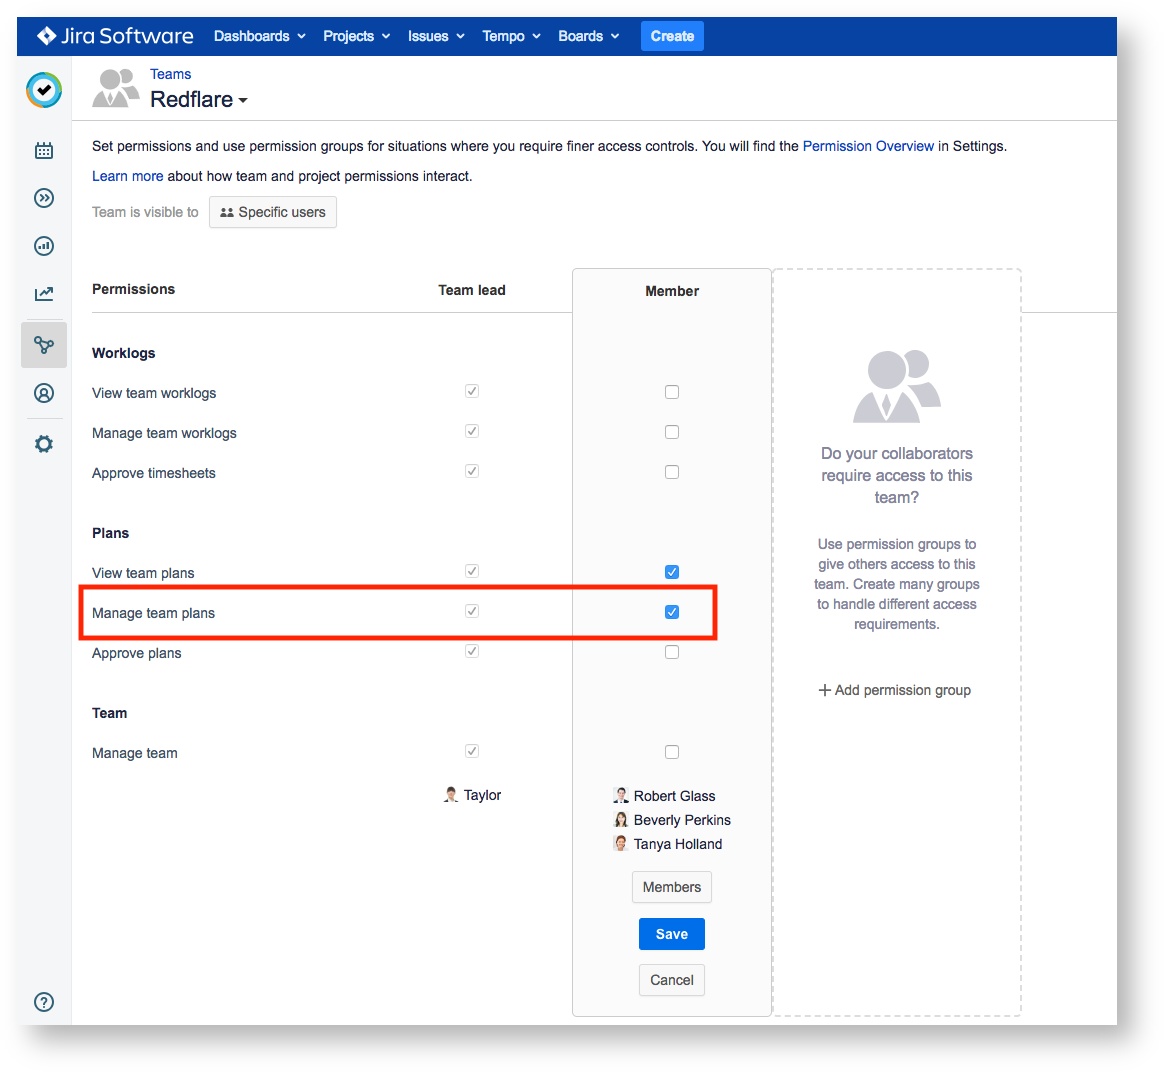Open the Tempo menu
The image size is (1165, 1073).
(511, 36)
